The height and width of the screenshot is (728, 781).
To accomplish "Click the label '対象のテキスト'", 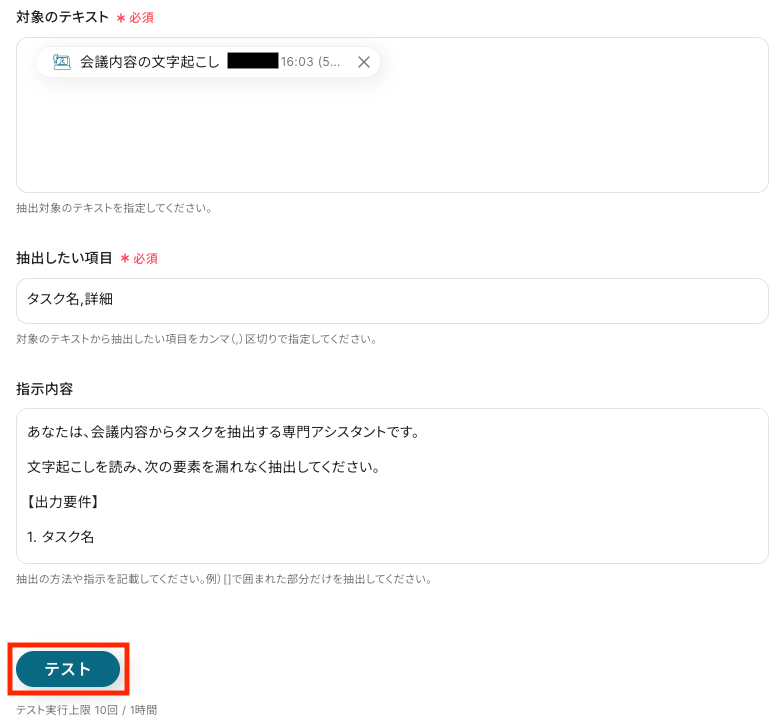I will pyautogui.click(x=62, y=17).
